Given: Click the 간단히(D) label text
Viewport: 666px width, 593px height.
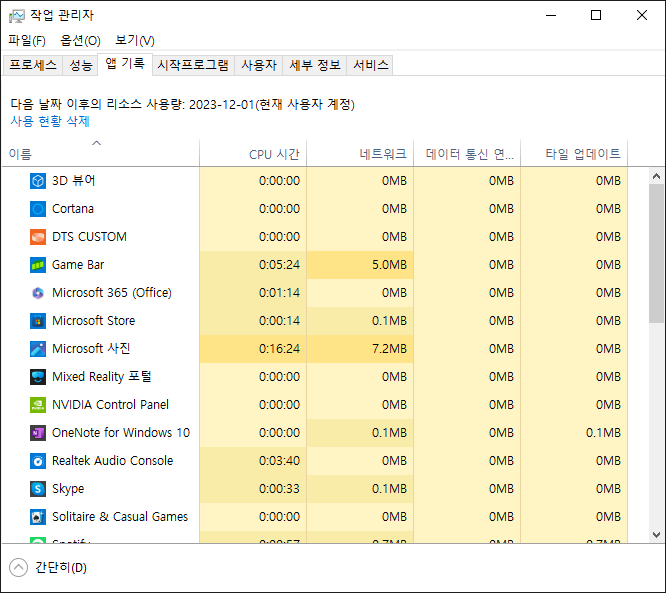Looking at the screenshot, I should coord(61,568).
